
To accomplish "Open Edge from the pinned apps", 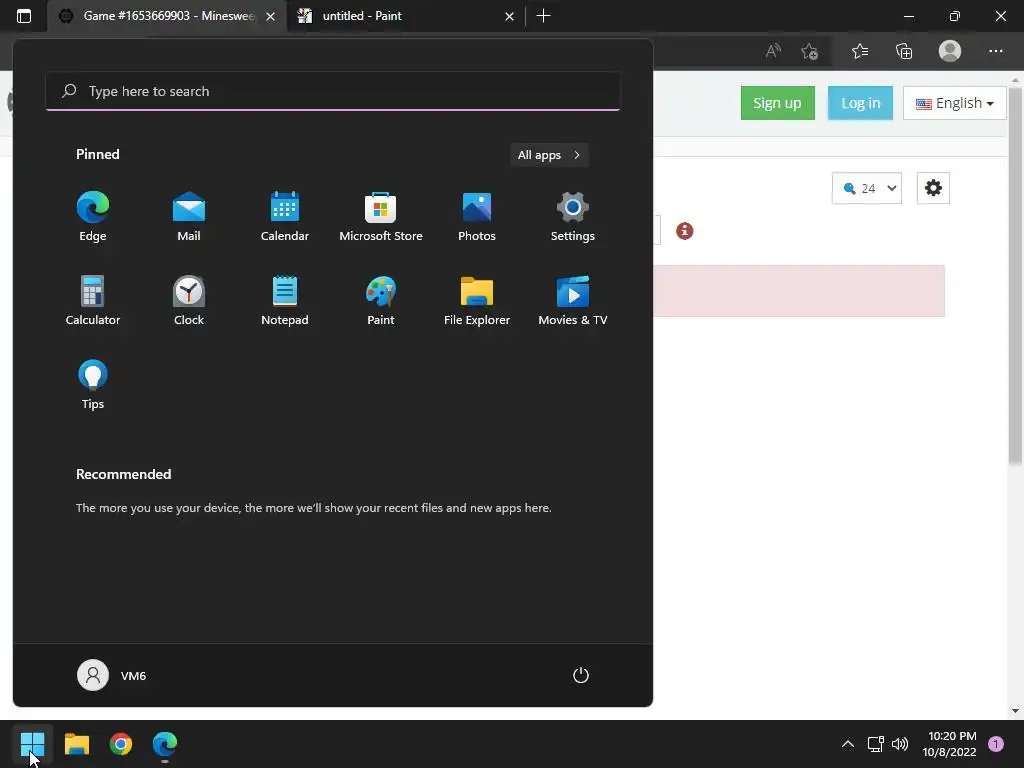I will (x=93, y=217).
